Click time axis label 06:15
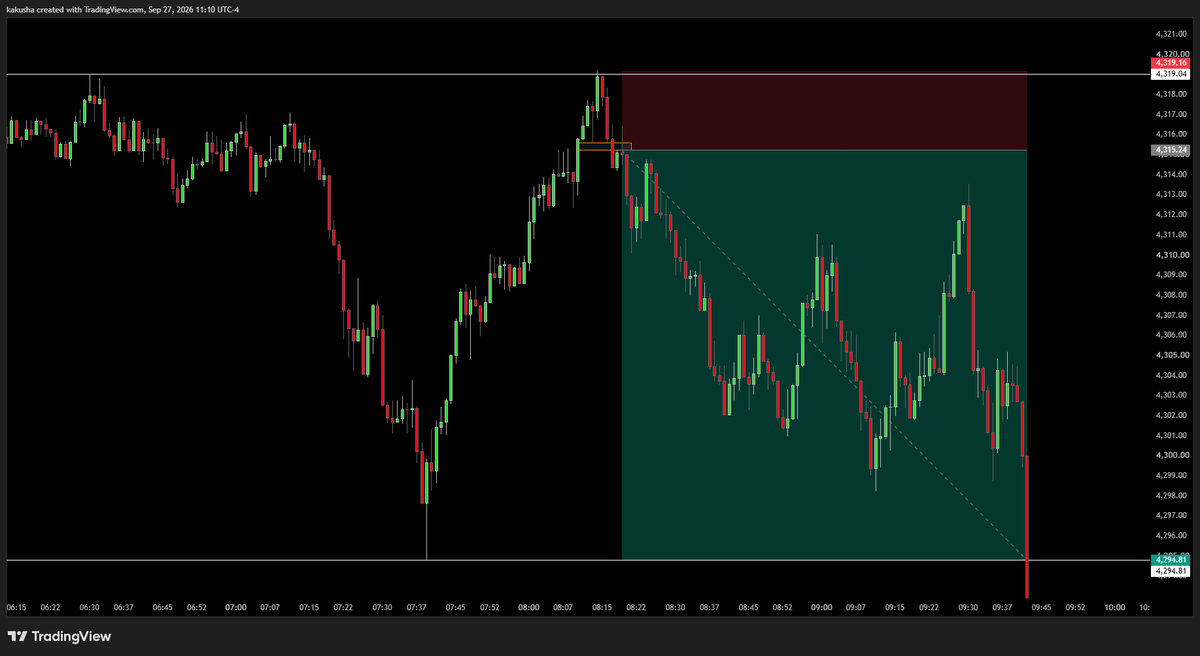The height and width of the screenshot is (656, 1200). tap(17, 607)
